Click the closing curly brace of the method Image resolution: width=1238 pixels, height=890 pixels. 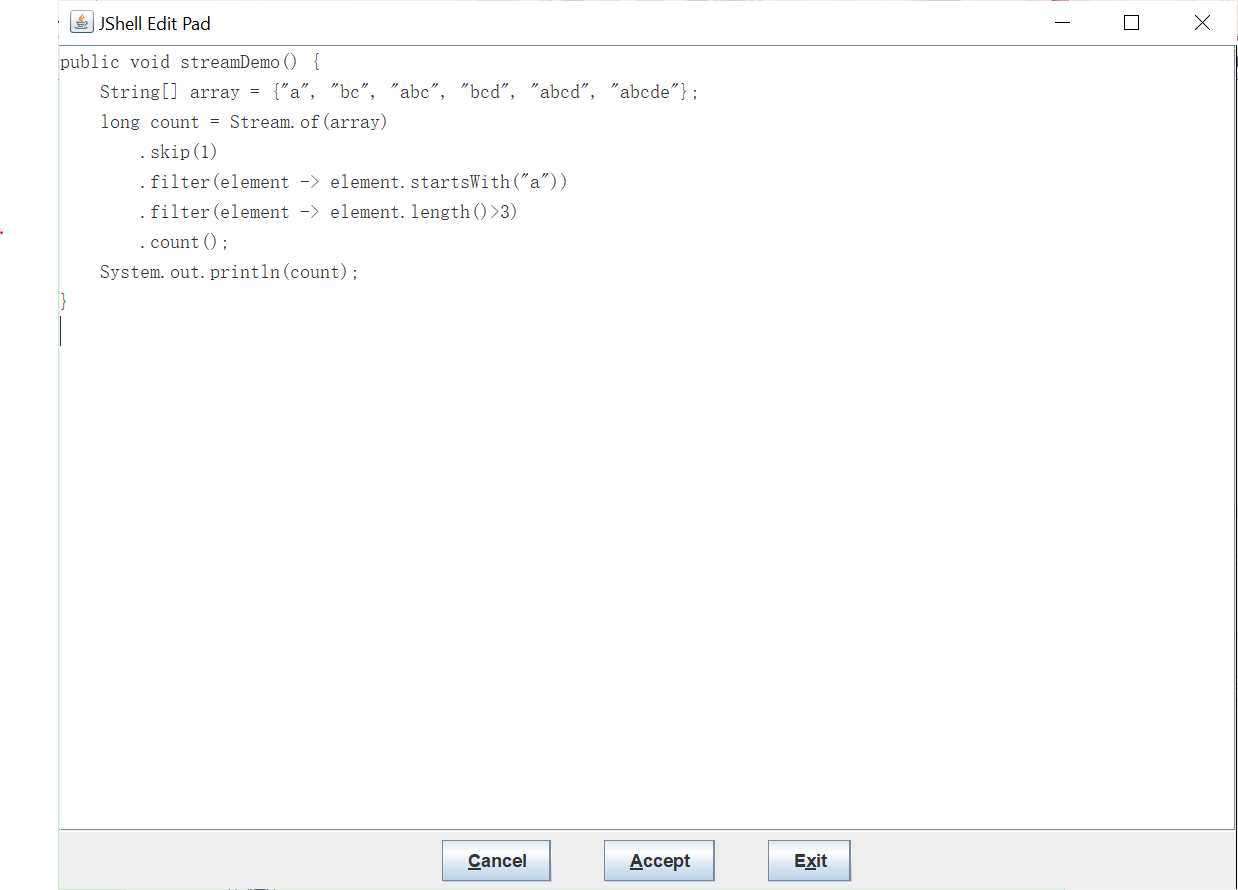pyautogui.click(x=64, y=301)
